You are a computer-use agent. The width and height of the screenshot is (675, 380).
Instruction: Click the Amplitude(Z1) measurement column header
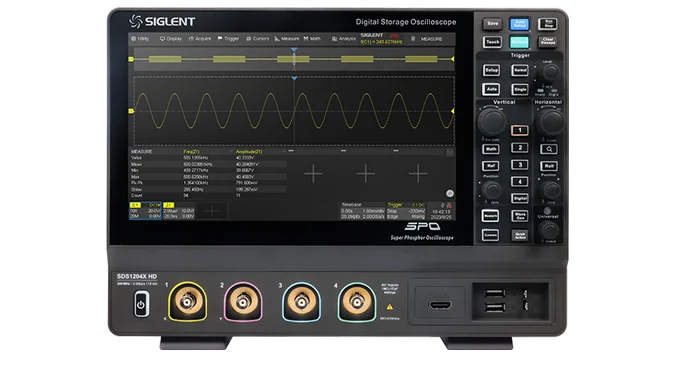[x=249, y=152]
